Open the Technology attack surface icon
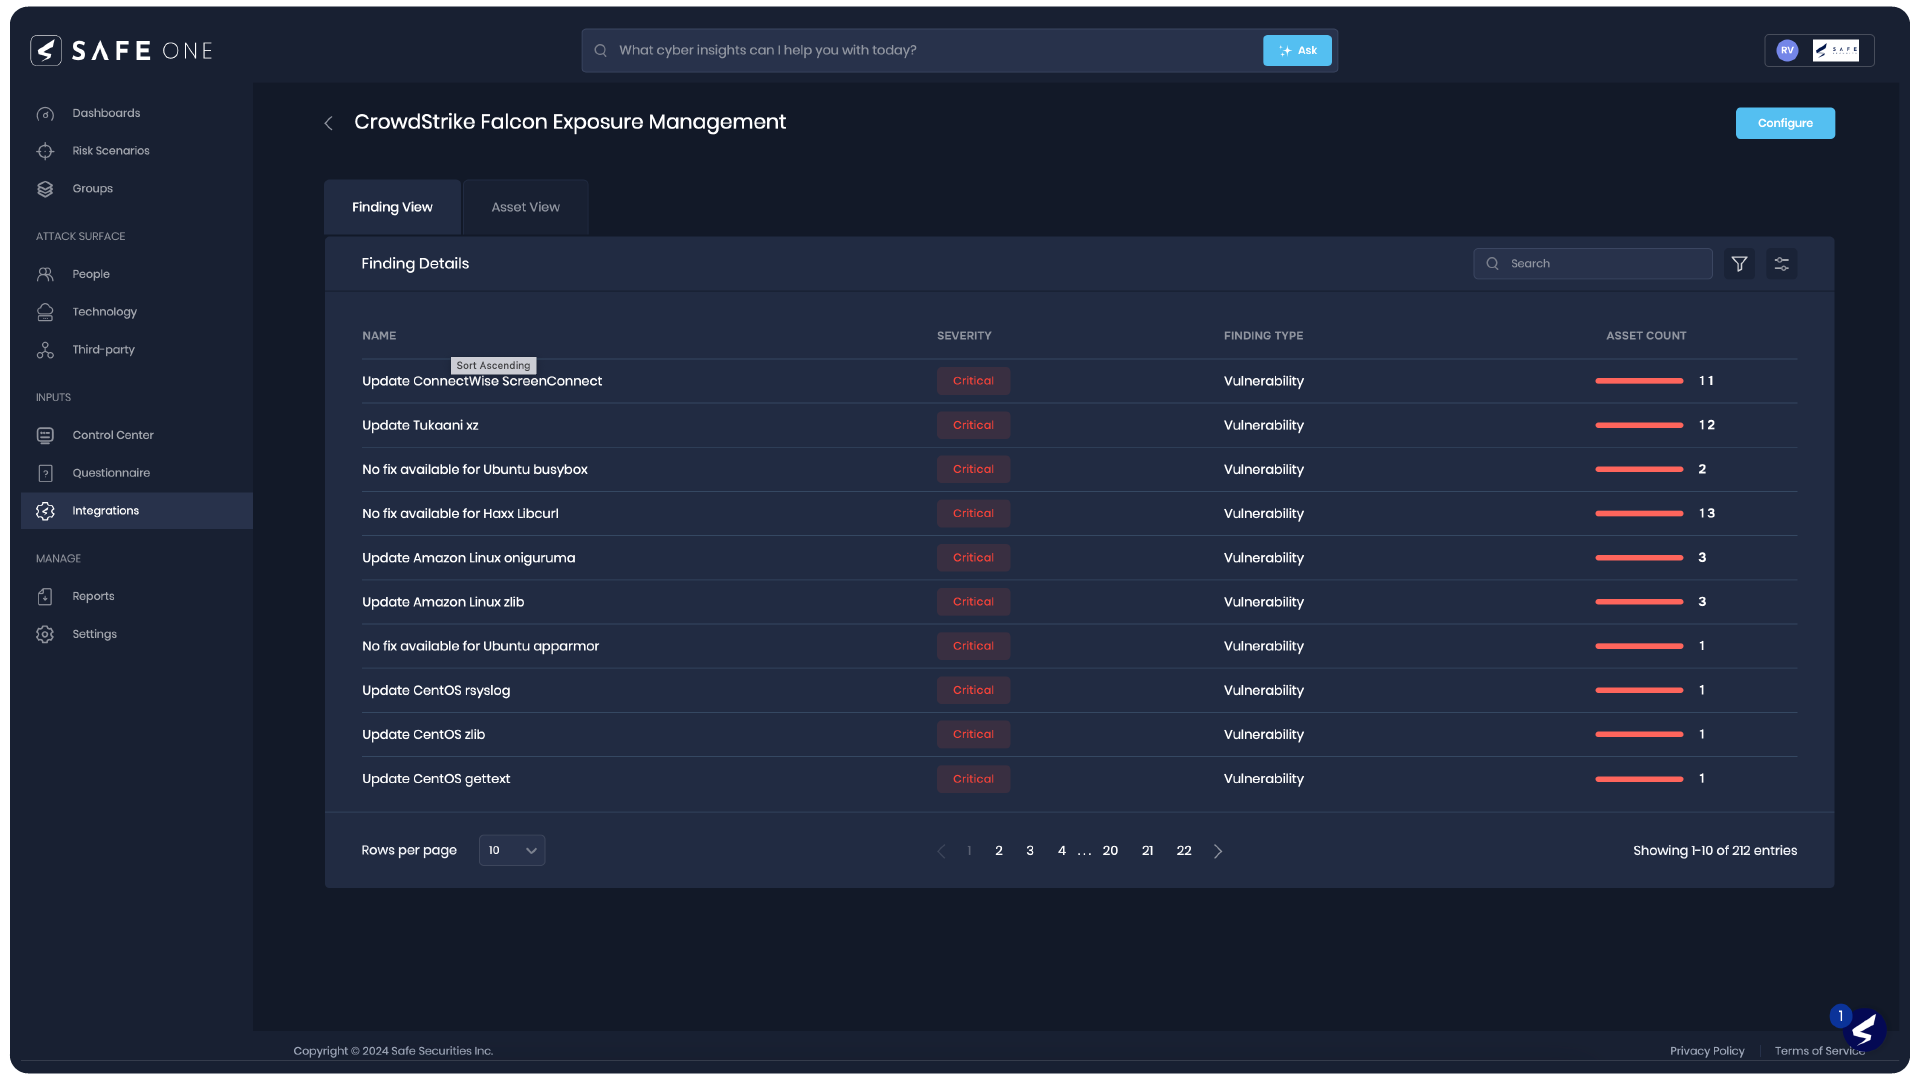Viewport: 1920px width, 1080px height. (45, 311)
